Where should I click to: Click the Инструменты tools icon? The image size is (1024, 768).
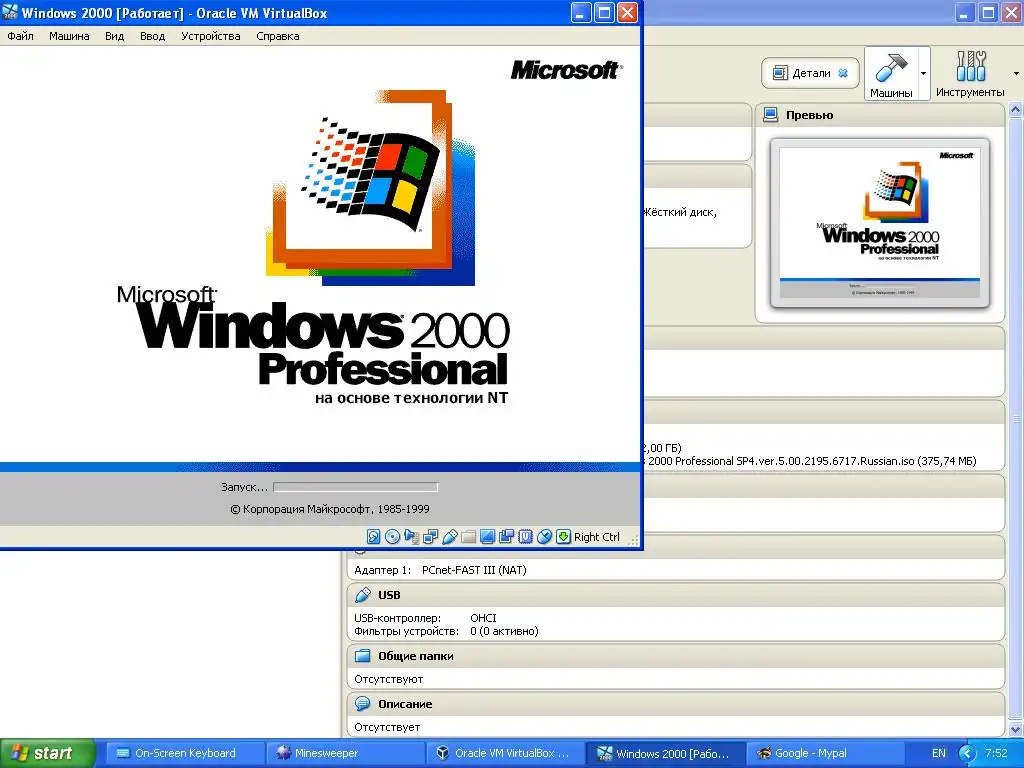(x=970, y=66)
